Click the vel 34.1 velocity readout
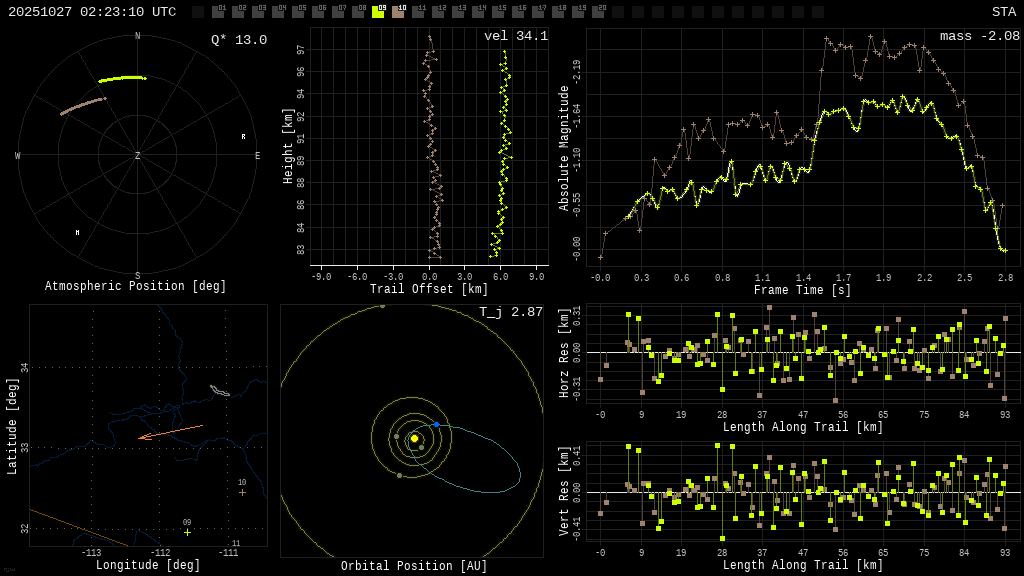The height and width of the screenshot is (576, 1024). 515,37
